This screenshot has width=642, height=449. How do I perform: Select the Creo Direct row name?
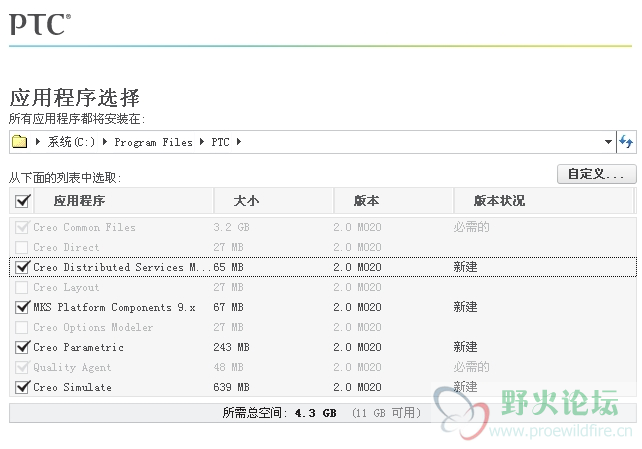tap(66, 247)
